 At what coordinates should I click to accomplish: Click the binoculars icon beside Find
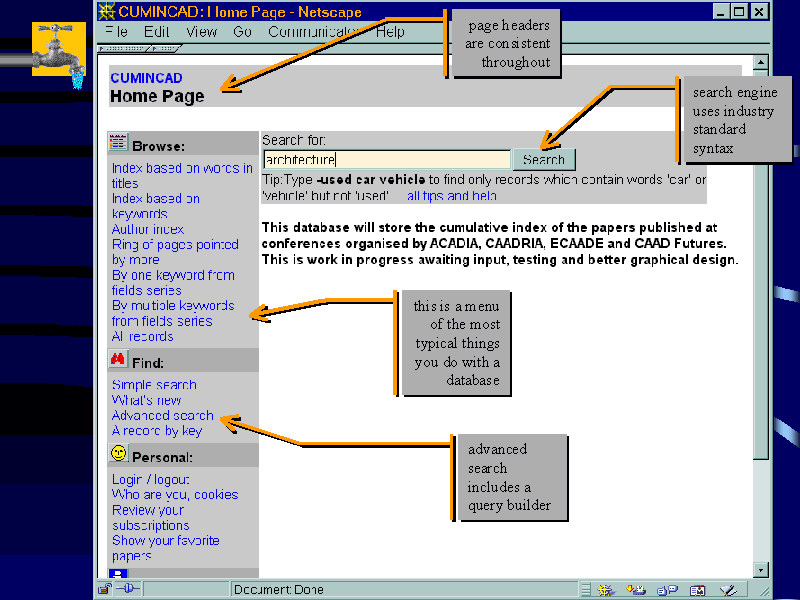tap(117, 359)
